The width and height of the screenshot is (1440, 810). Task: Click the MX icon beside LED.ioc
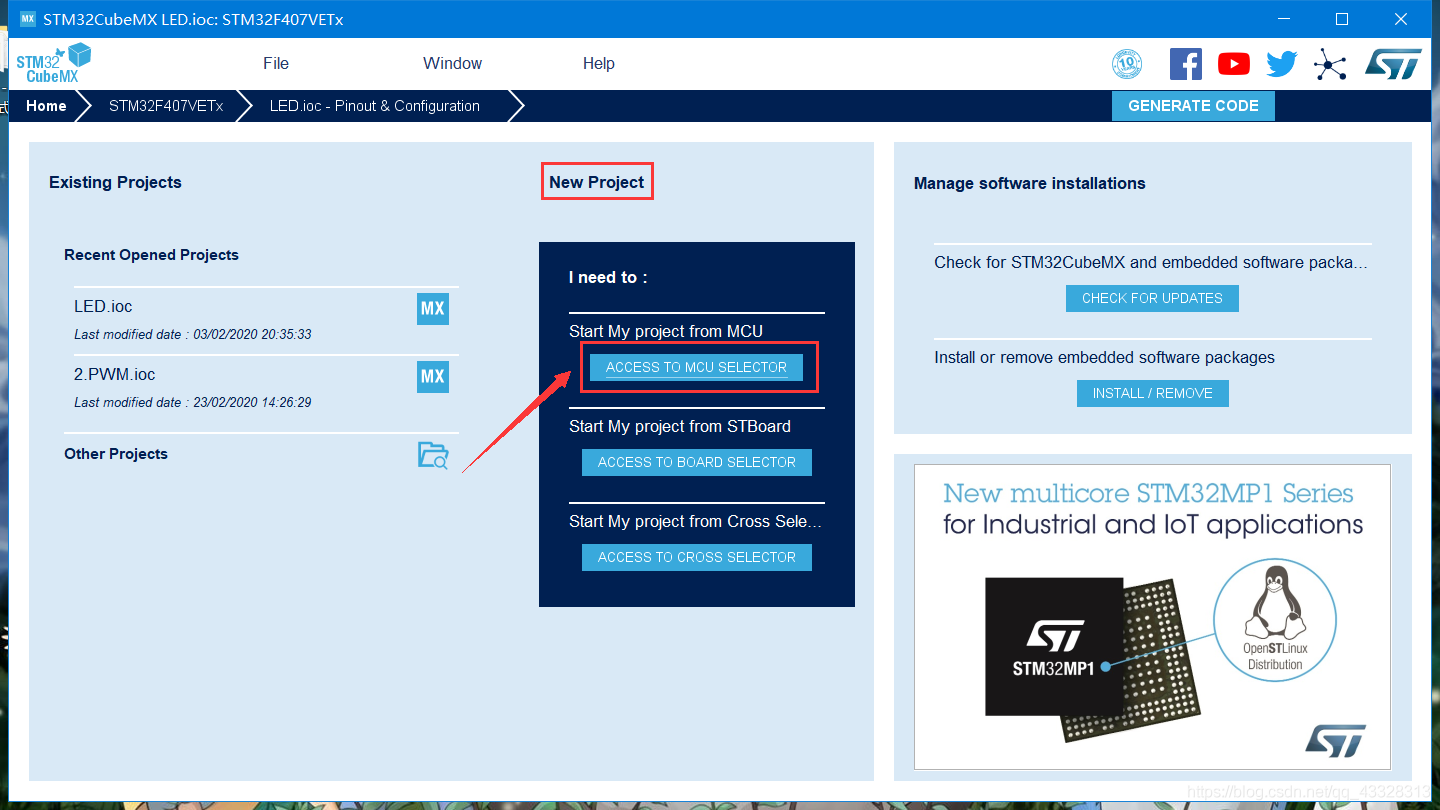pos(433,309)
